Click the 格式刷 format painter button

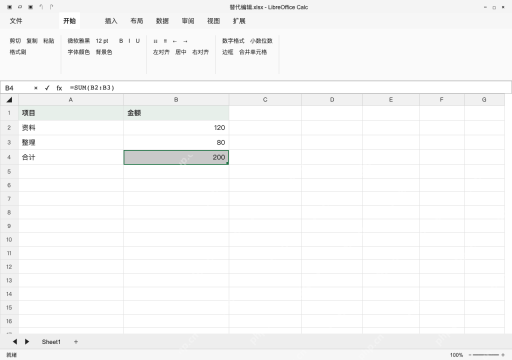(18, 52)
